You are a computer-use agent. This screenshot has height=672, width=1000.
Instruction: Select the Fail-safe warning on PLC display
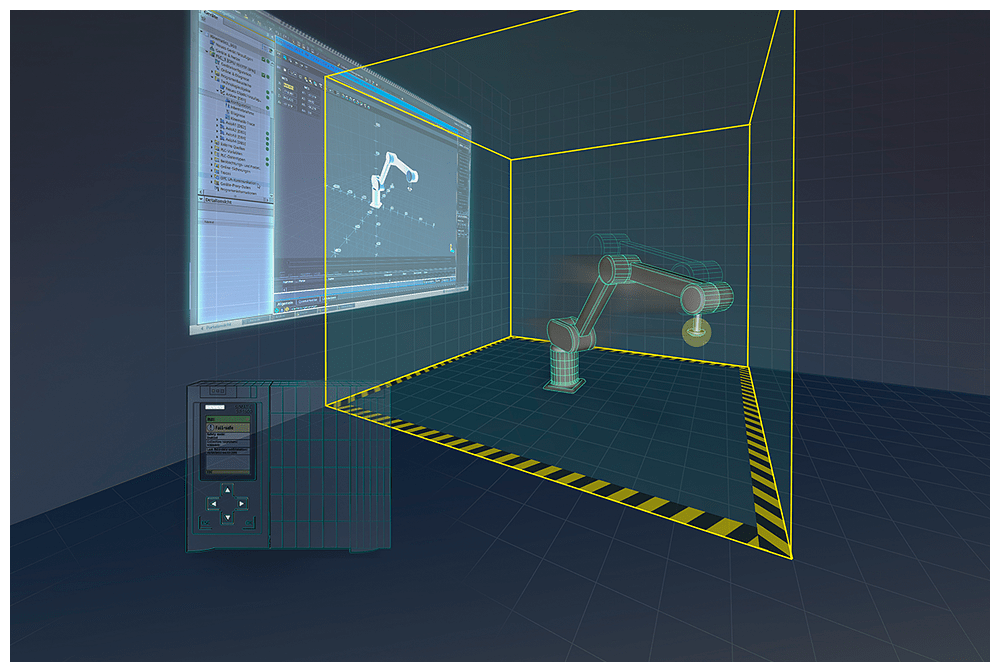(x=219, y=426)
